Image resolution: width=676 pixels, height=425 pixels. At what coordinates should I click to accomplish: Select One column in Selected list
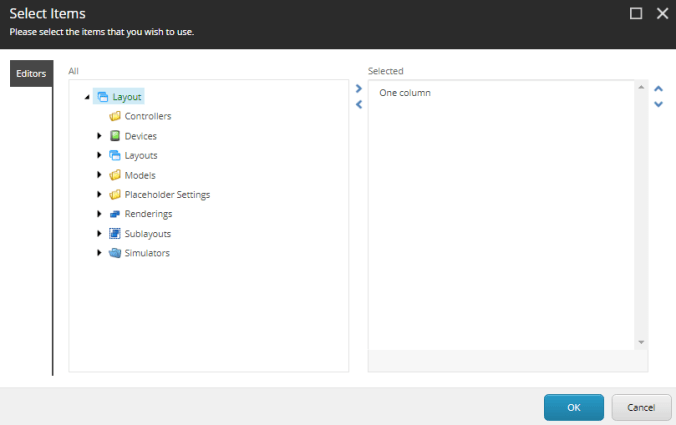pyautogui.click(x=405, y=93)
